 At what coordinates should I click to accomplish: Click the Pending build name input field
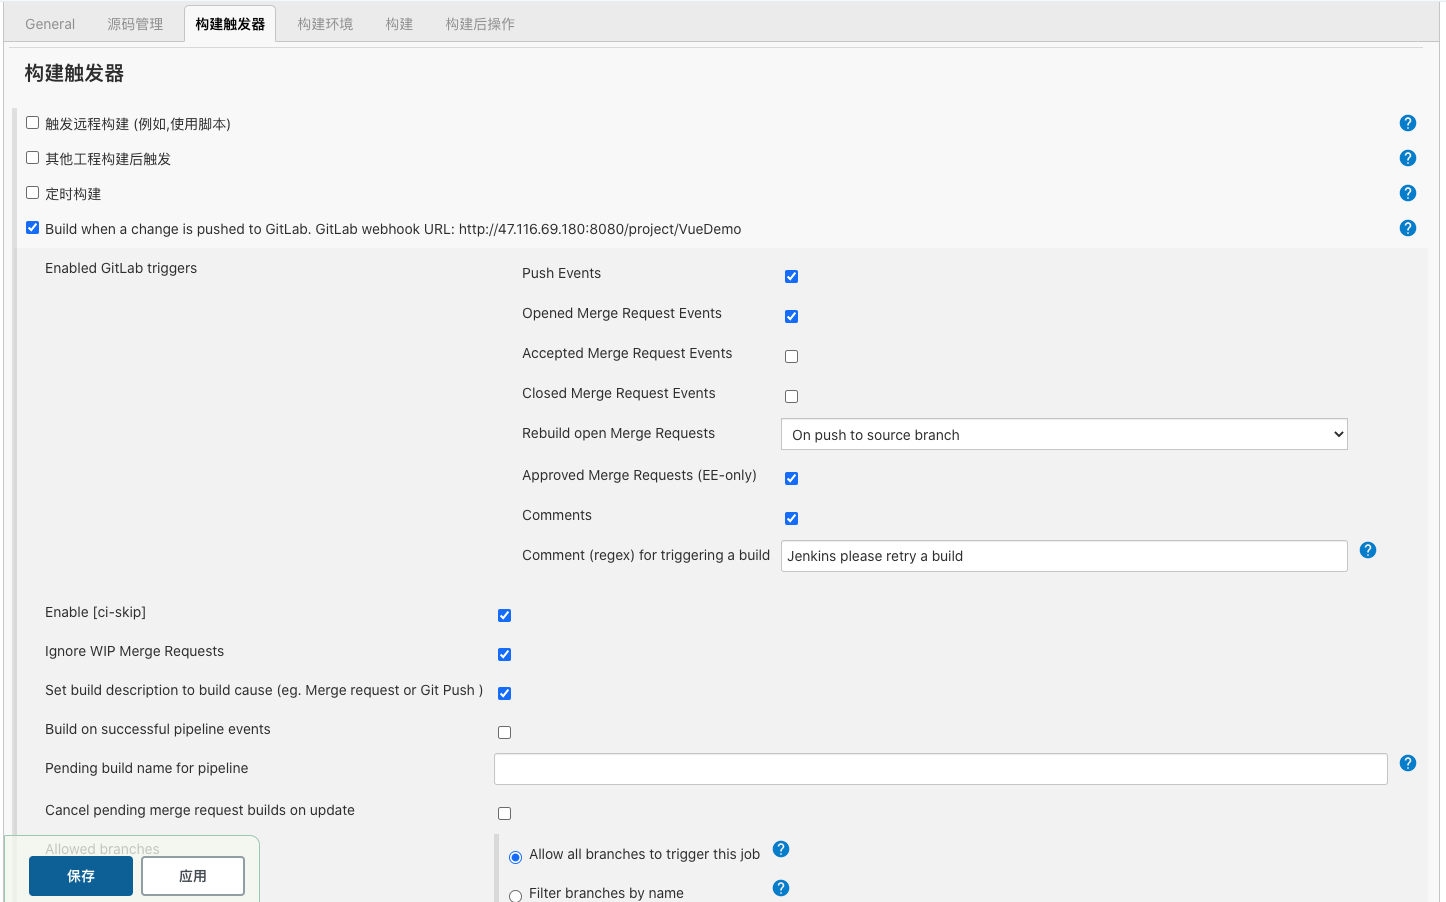[x=940, y=769]
